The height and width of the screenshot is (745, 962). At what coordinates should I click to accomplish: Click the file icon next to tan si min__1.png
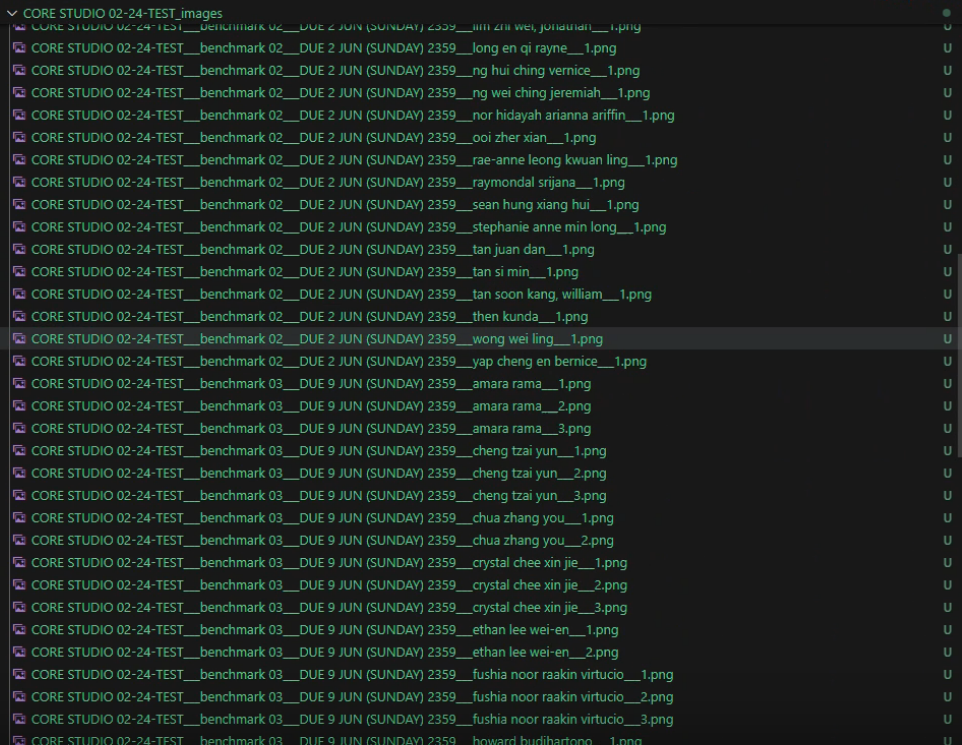(19, 272)
